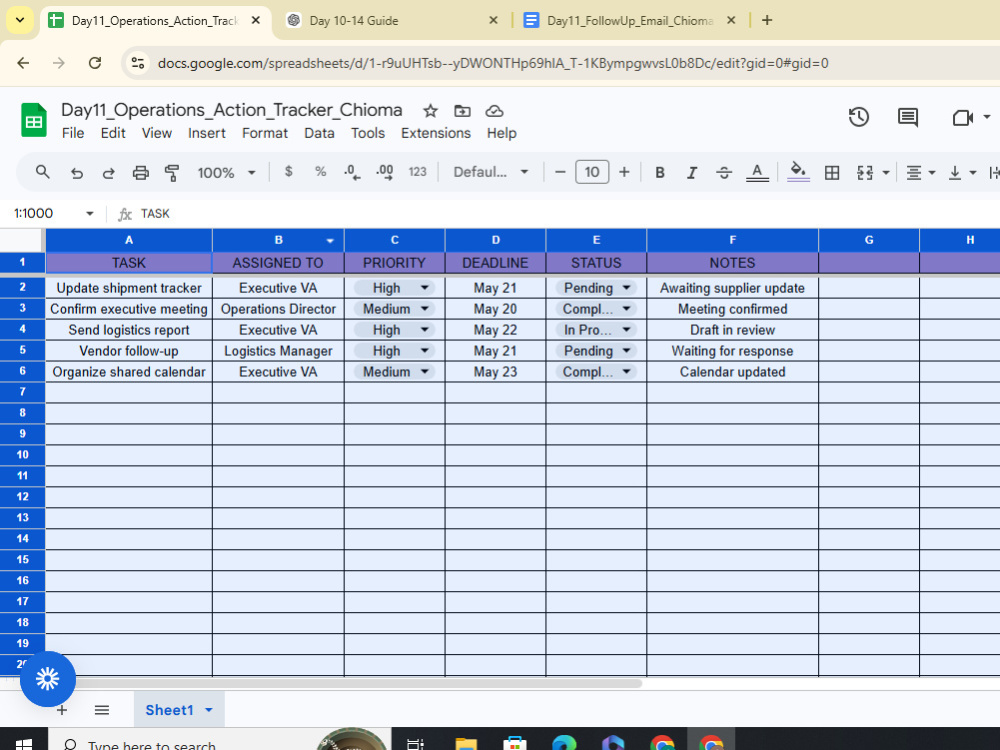1000x750 pixels.
Task: Open the View menu
Action: pyautogui.click(x=157, y=133)
